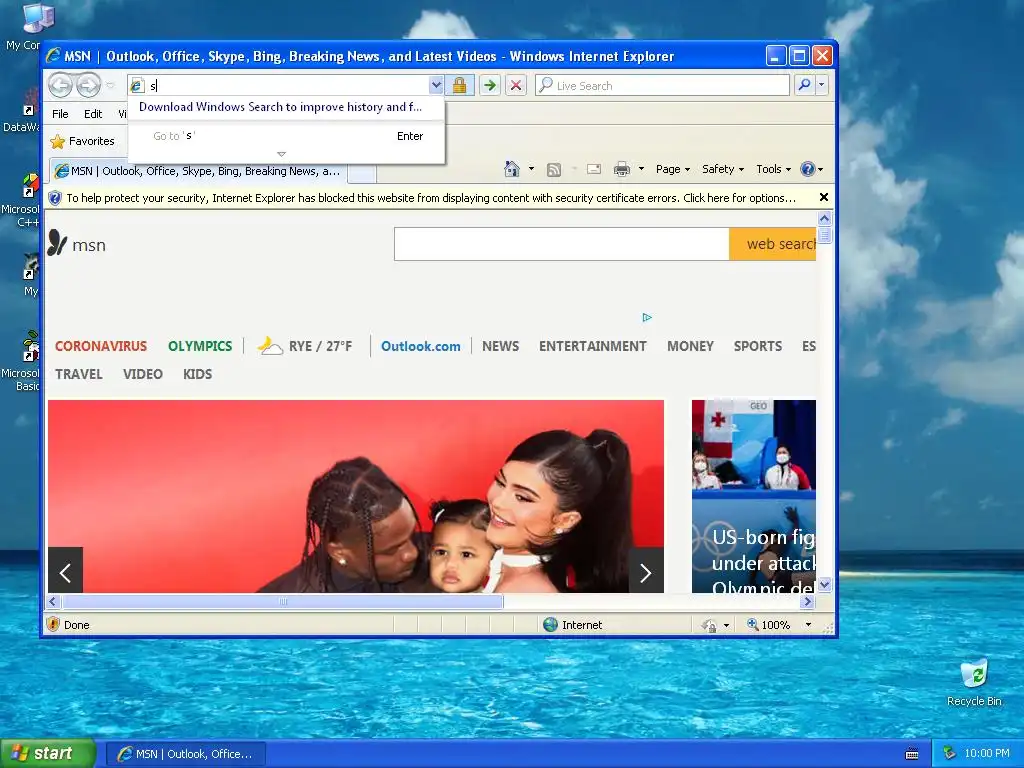
Task: Open the SPORTS section link
Action: 758,346
